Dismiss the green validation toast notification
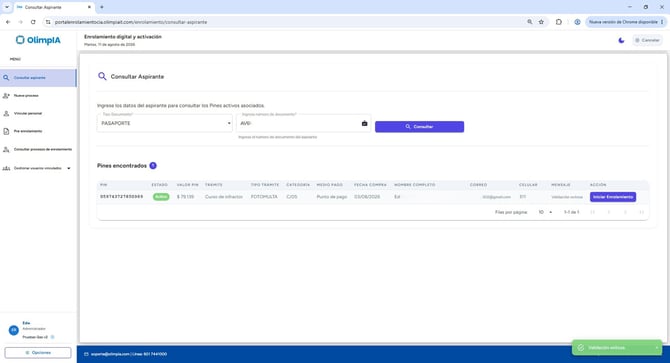Image resolution: width=670 pixels, height=363 pixels. tap(657, 348)
